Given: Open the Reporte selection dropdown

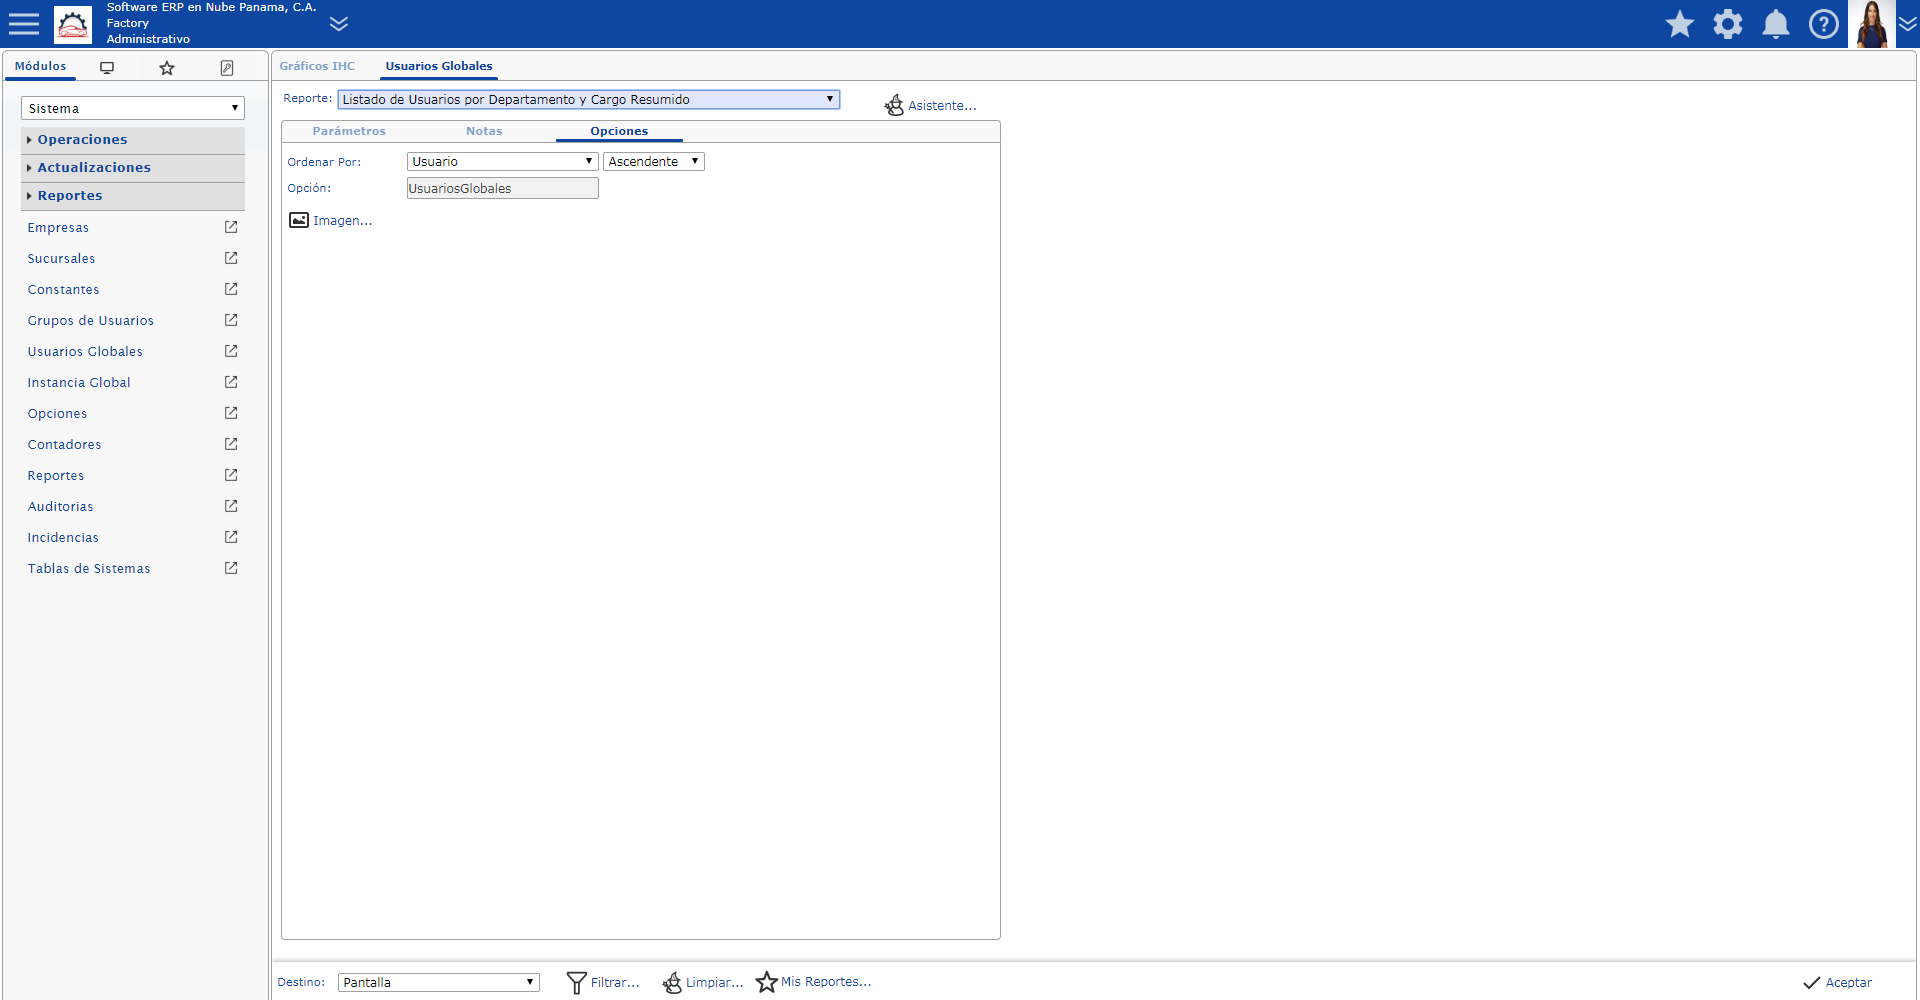Looking at the screenshot, I should click(x=588, y=99).
